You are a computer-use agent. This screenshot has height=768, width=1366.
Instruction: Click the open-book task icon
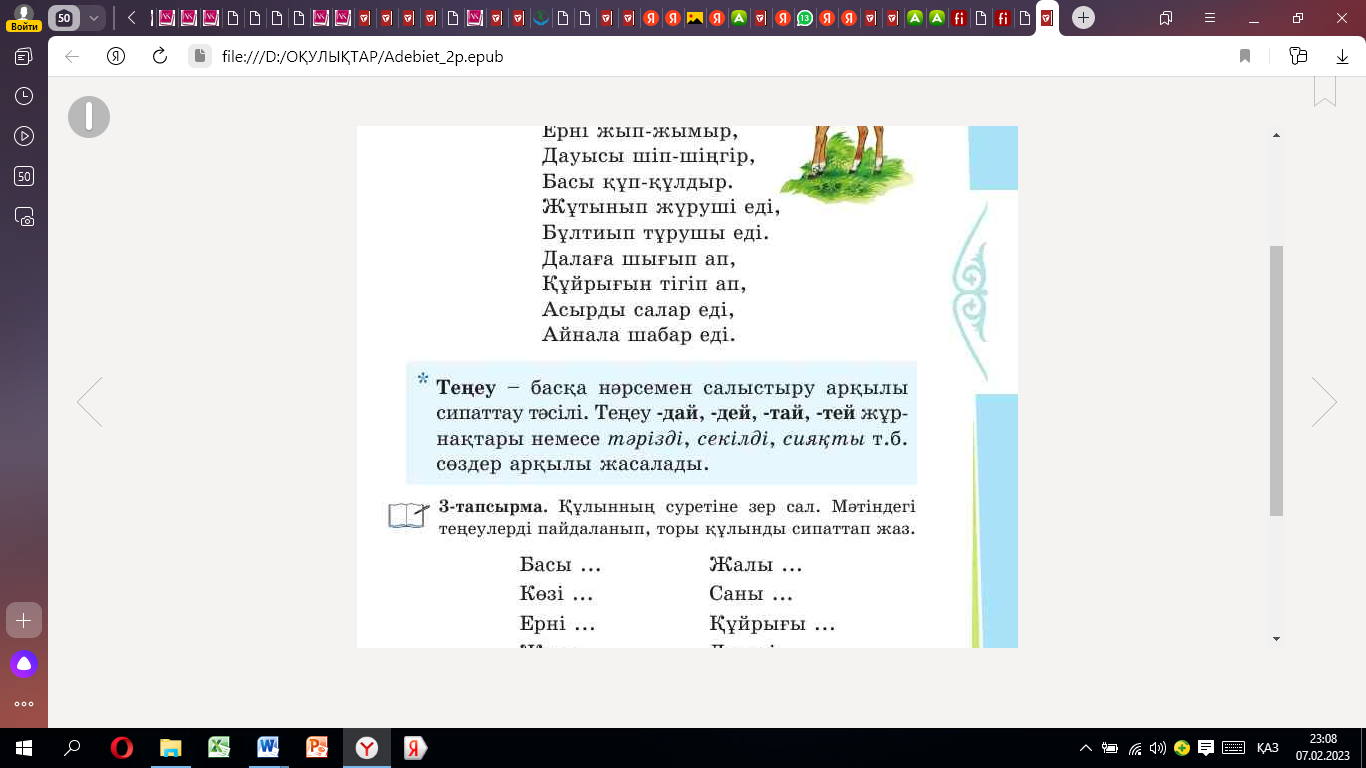coord(408,515)
